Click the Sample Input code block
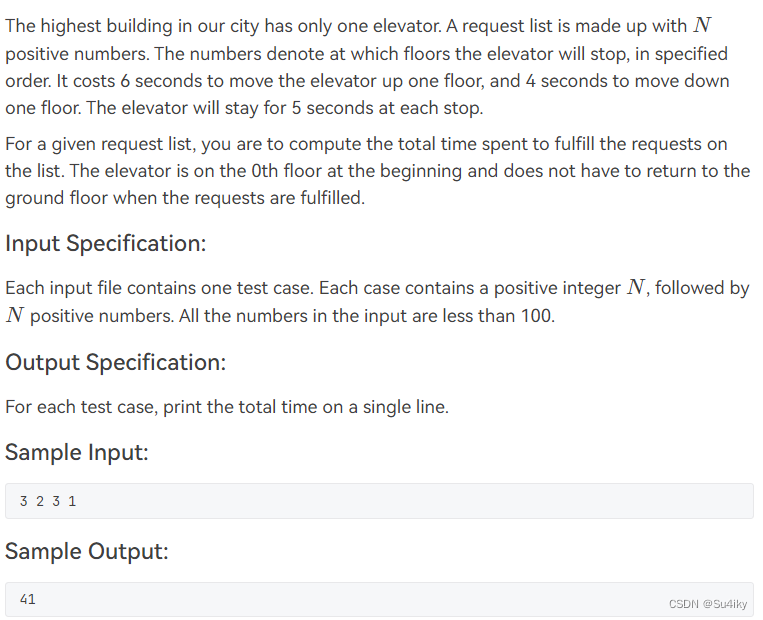 coord(379,501)
